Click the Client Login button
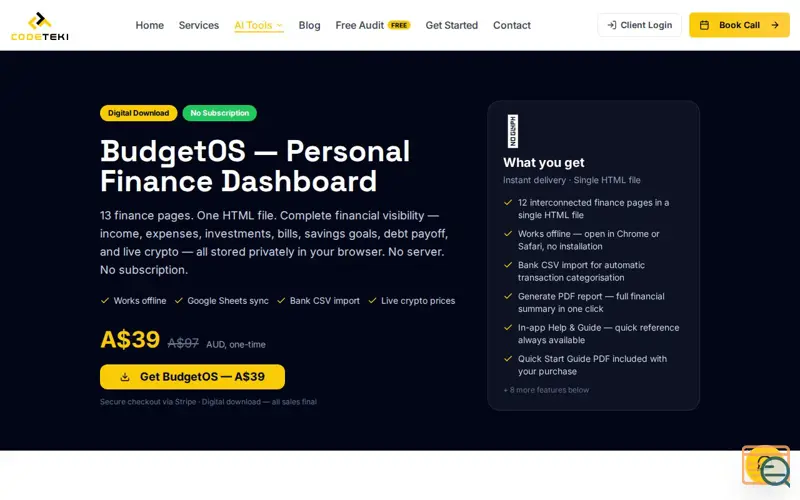This screenshot has height=500, width=800. click(639, 25)
